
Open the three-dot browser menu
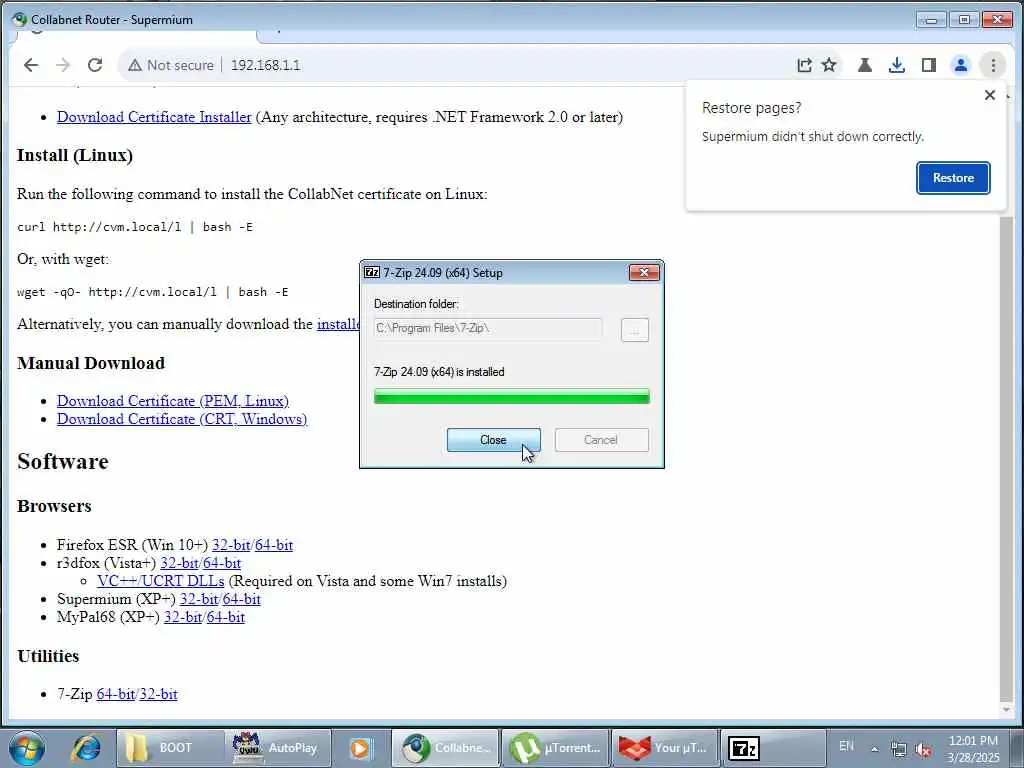point(993,65)
